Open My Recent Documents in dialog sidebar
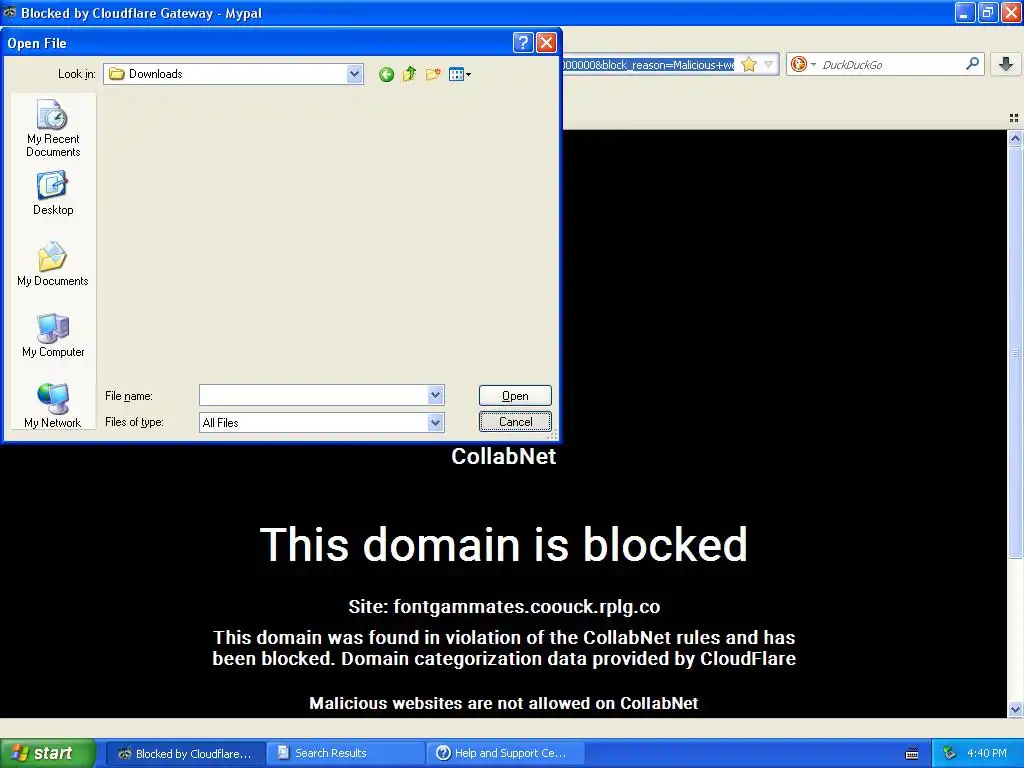Viewport: 1024px width, 768px height. pyautogui.click(x=53, y=128)
